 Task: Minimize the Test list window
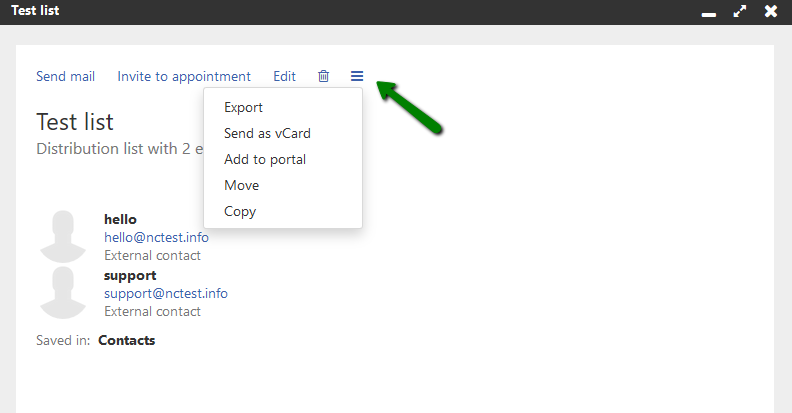709,12
